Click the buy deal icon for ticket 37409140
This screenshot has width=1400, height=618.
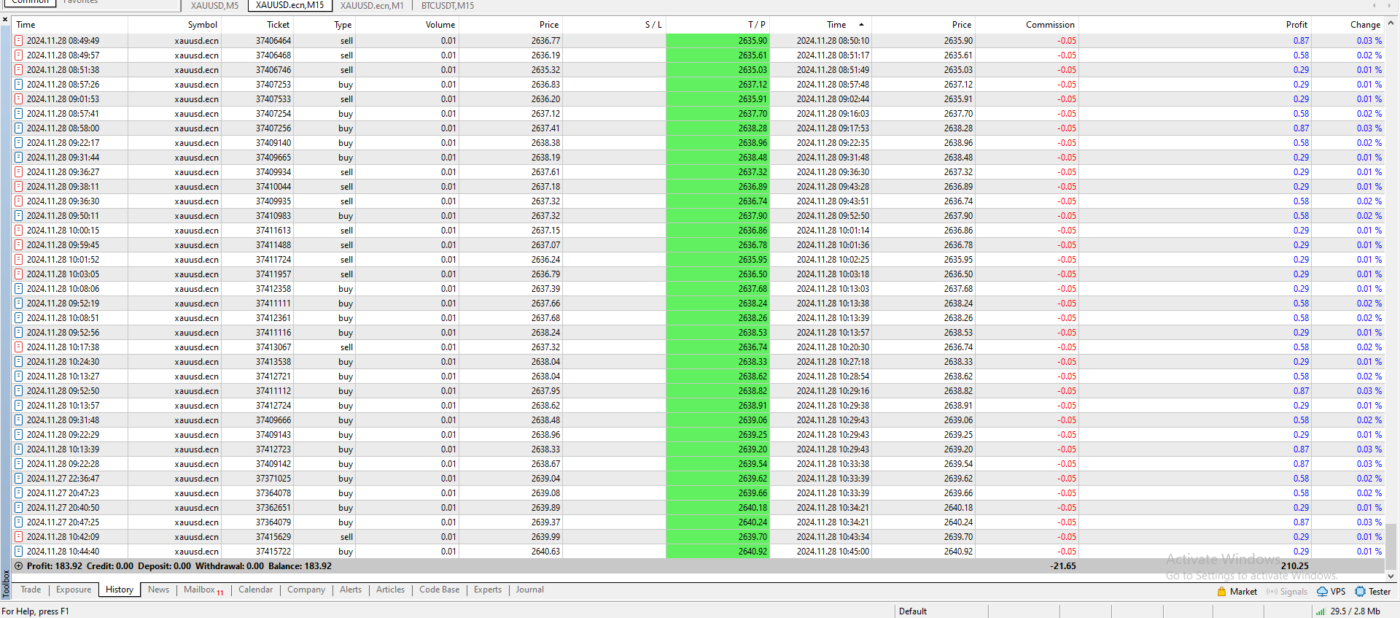point(18,143)
